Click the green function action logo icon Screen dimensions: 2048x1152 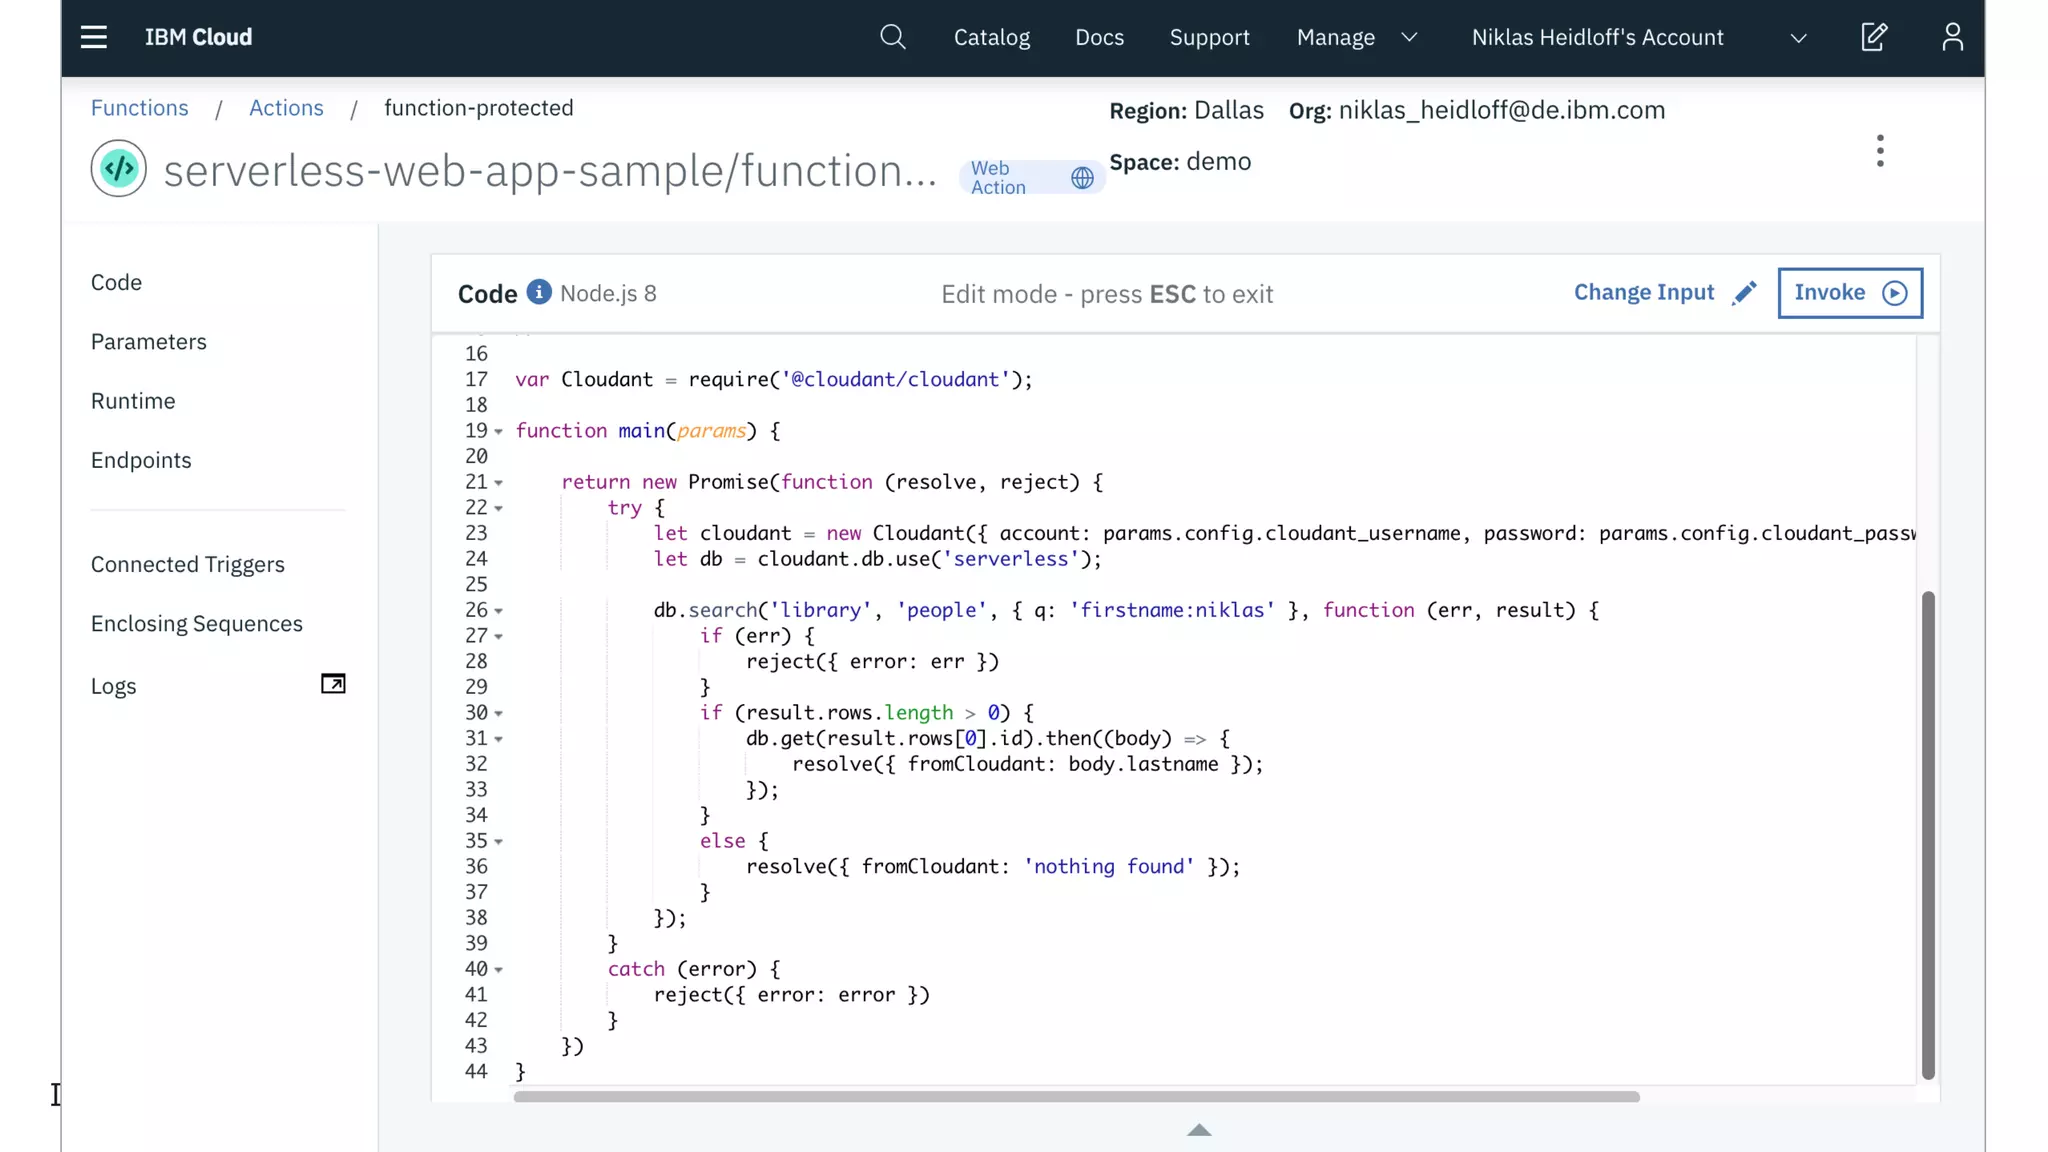[x=119, y=169]
